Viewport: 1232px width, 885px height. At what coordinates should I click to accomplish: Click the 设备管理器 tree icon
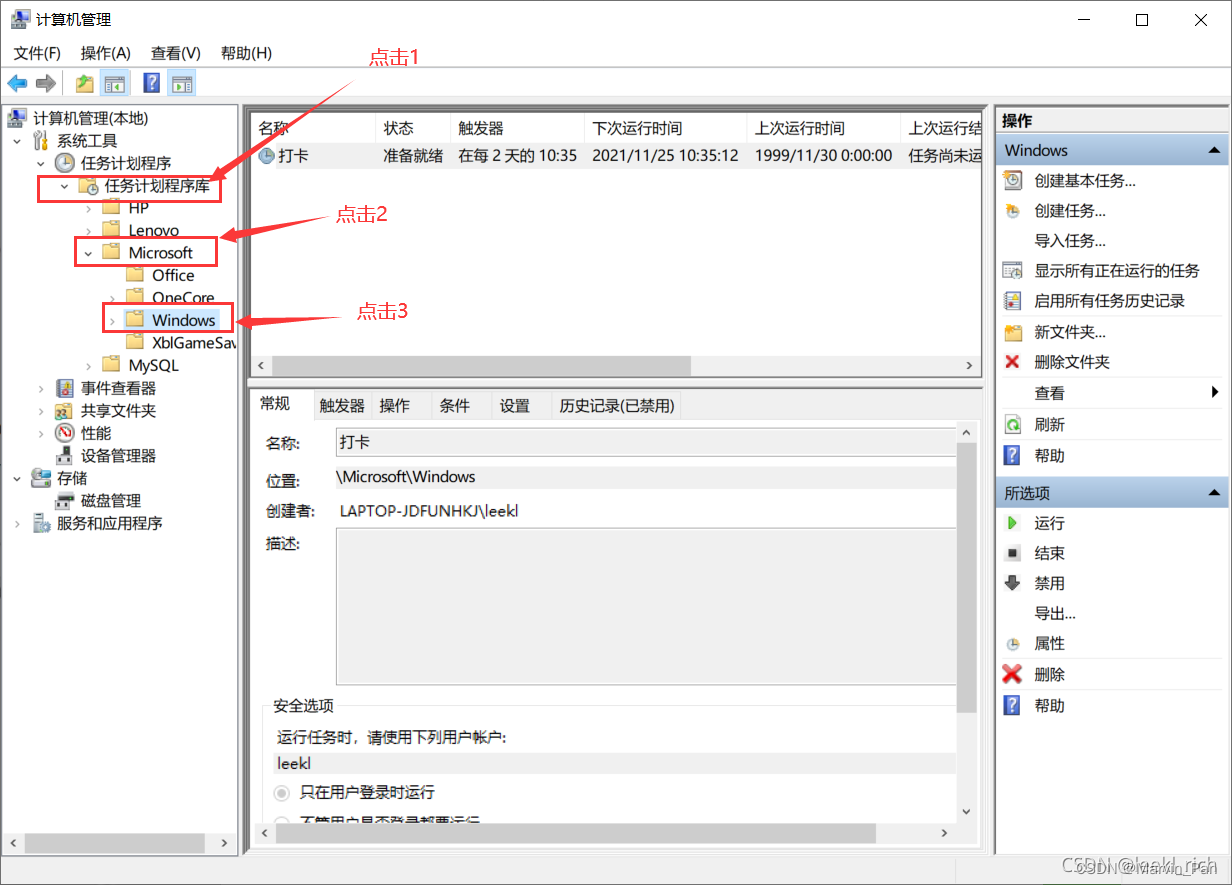(65, 456)
